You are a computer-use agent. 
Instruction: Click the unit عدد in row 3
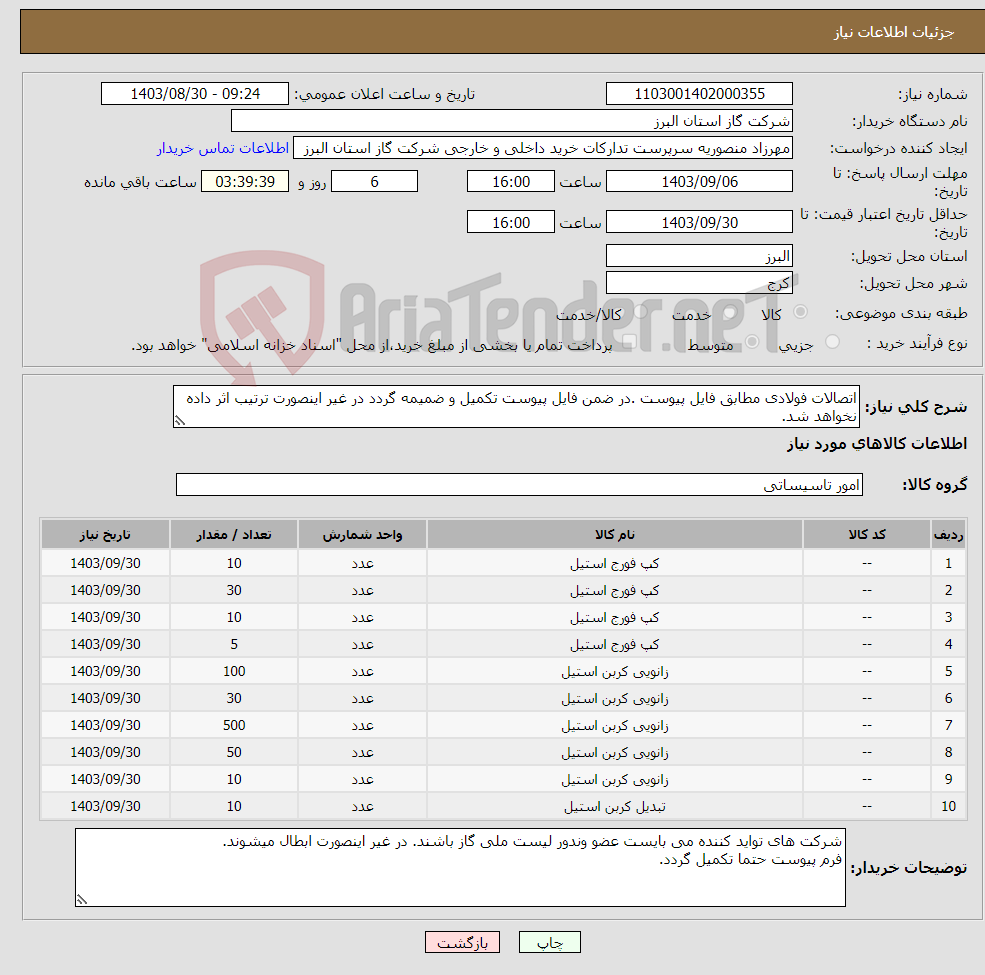coord(362,618)
